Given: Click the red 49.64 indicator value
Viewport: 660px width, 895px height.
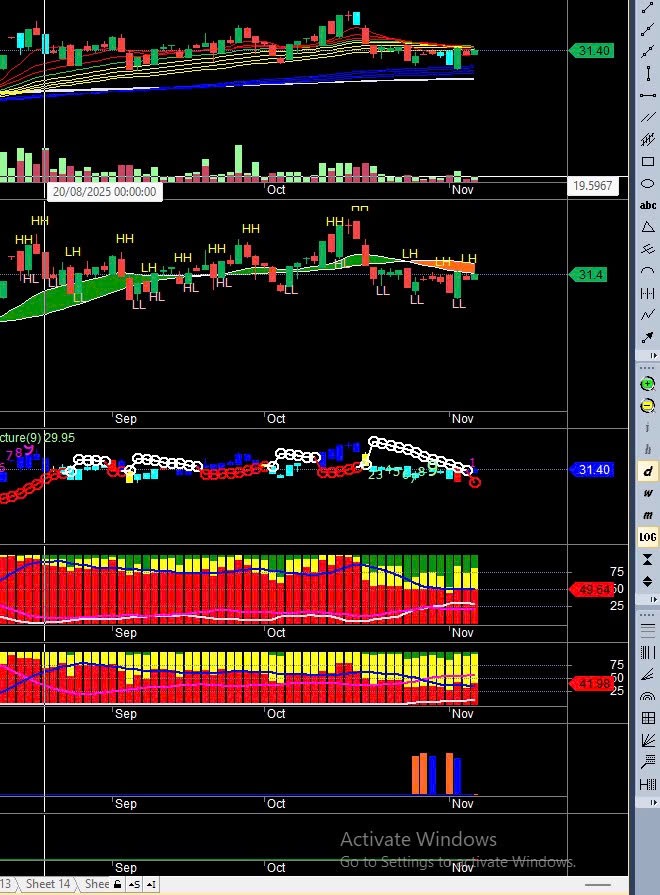Looking at the screenshot, I should [x=592, y=589].
